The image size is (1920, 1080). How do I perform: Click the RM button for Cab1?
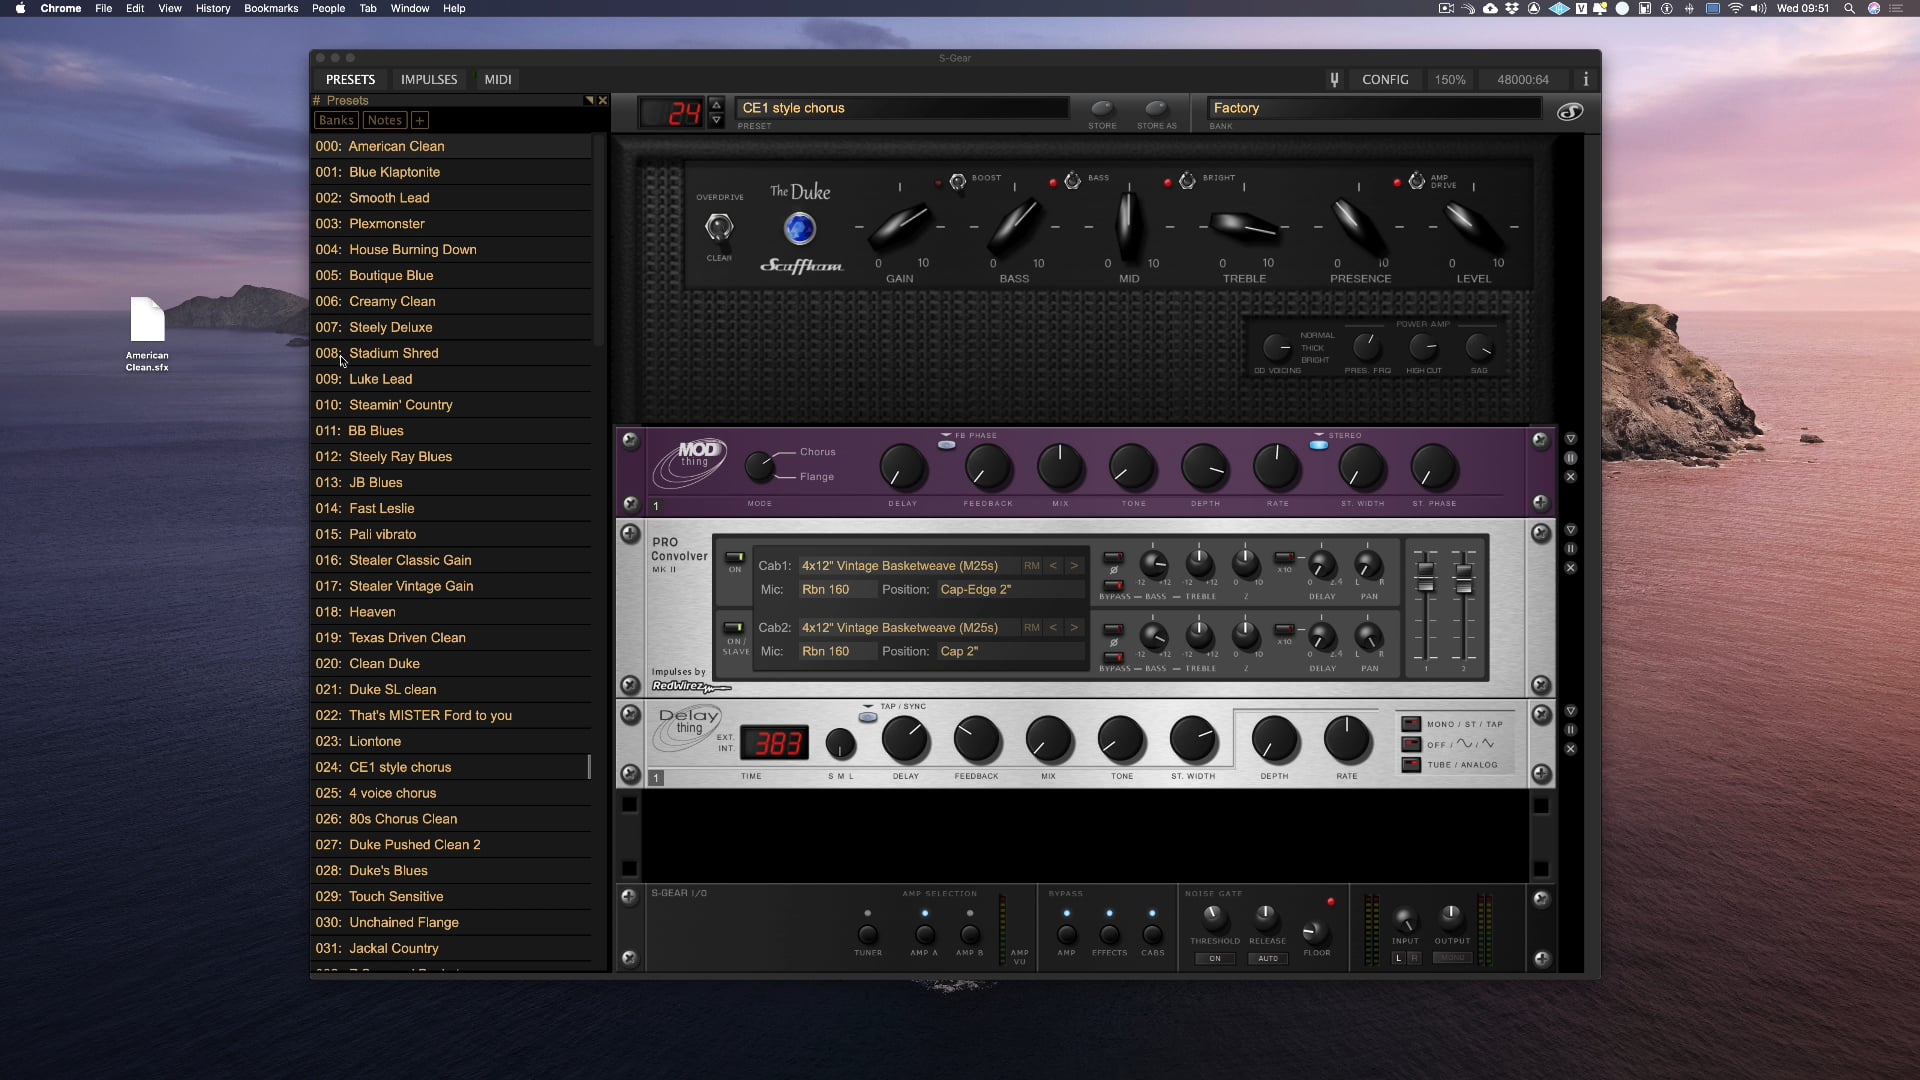tap(1031, 566)
